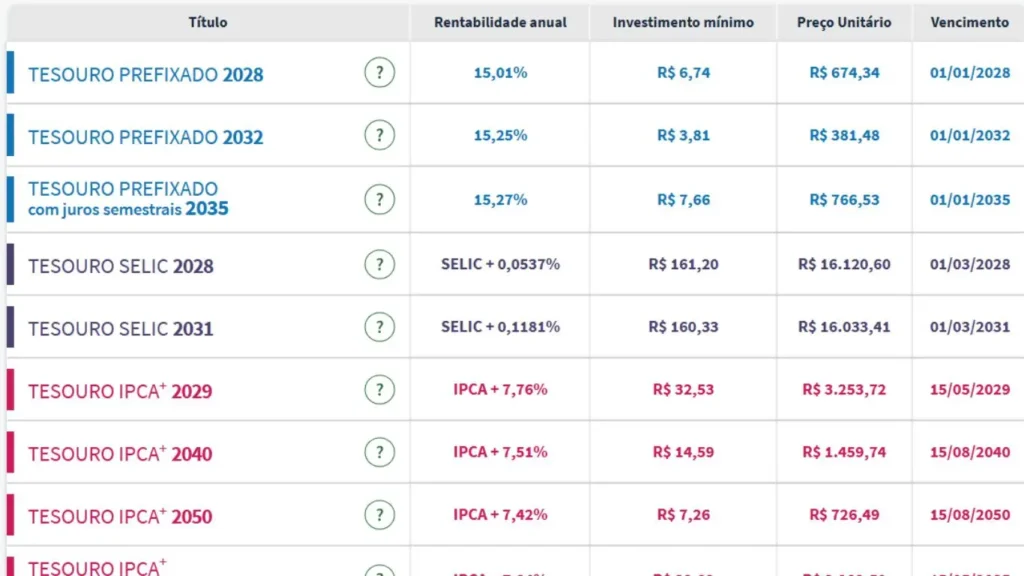Click the blue color bar beside Prefixado 2028
The image size is (1024, 576).
pyautogui.click(x=11, y=73)
